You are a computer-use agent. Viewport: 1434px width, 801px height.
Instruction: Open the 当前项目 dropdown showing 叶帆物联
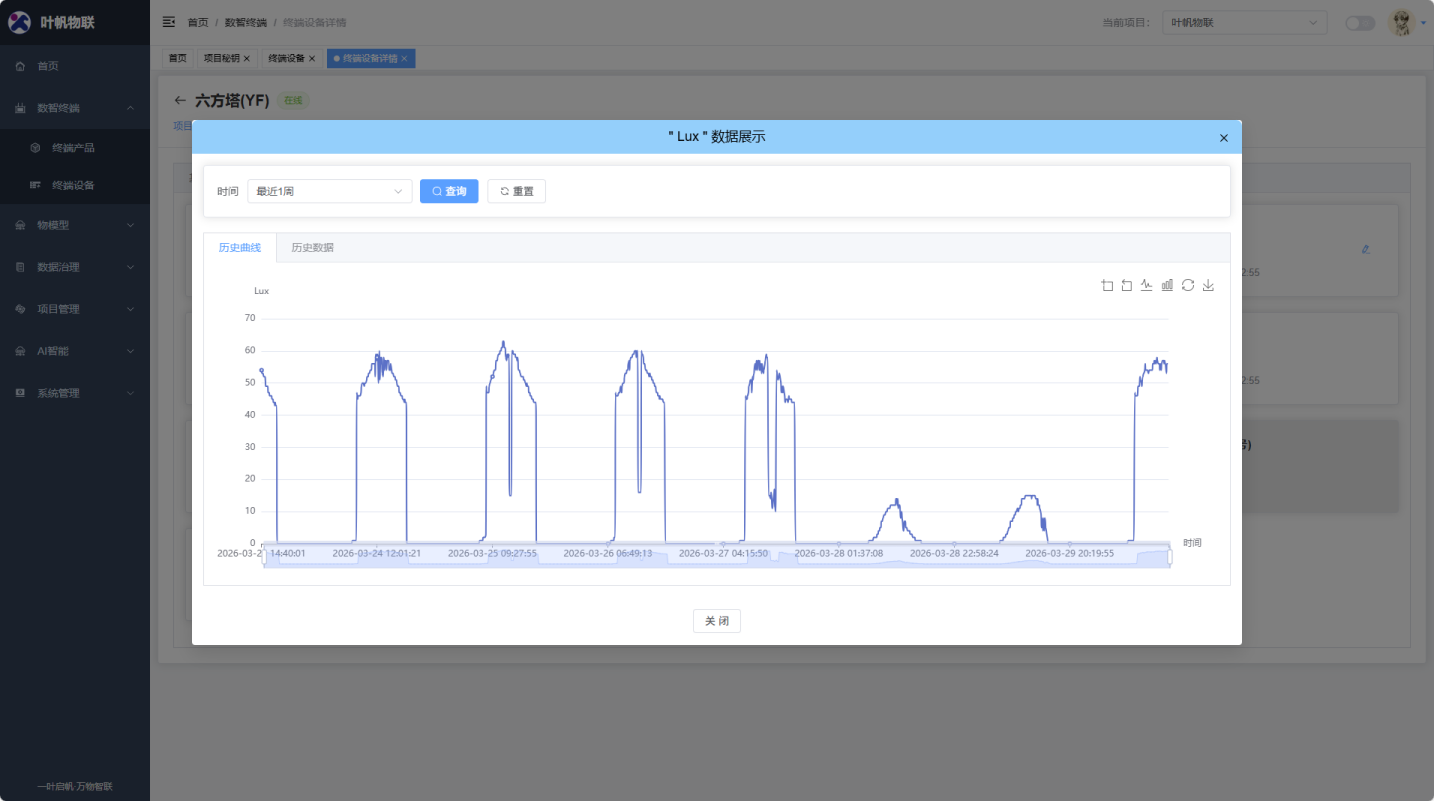coord(1244,22)
